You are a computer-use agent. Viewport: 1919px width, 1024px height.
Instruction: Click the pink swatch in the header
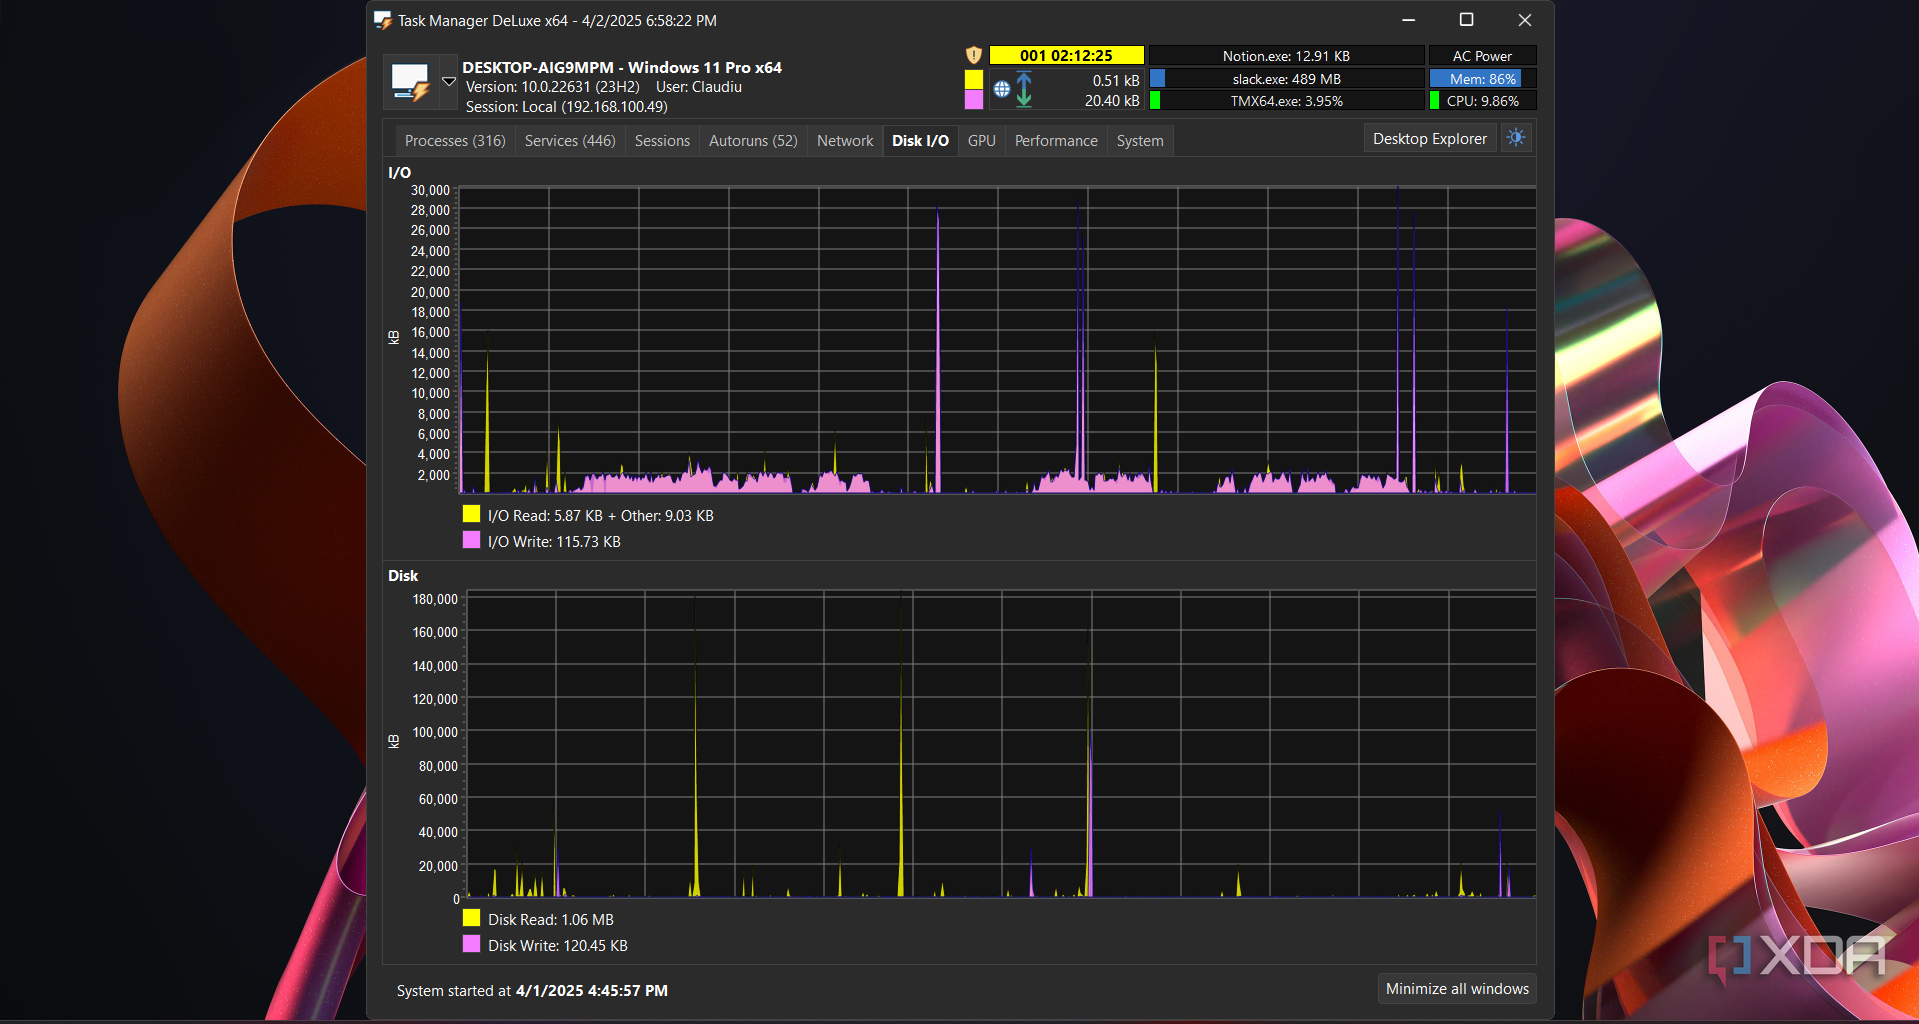click(974, 100)
